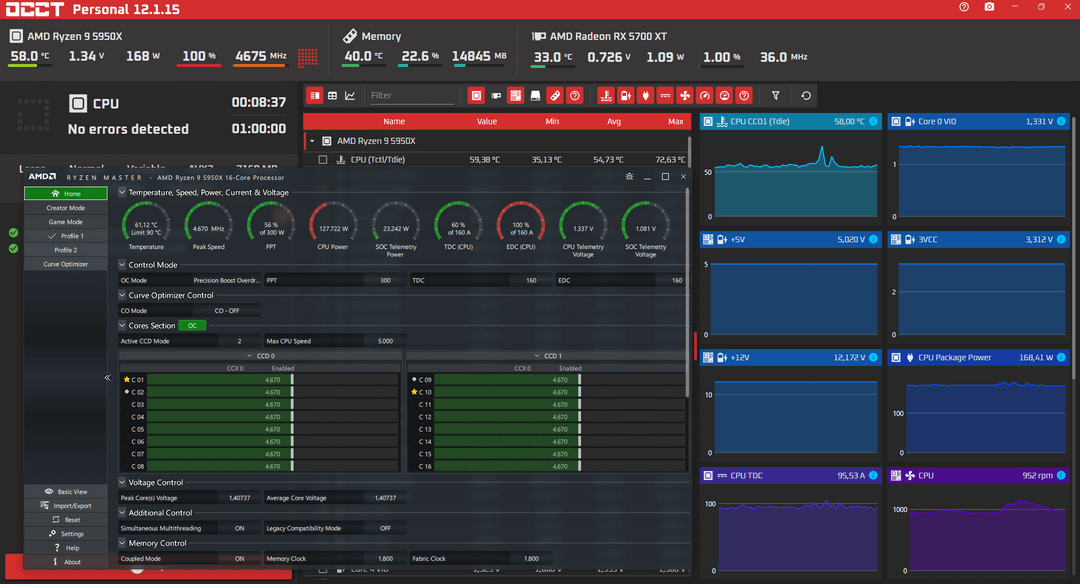This screenshot has width=1080, height=584.
Task: Check the CPU (Tctl/Tdie) sensor checkbox
Action: (x=322, y=160)
